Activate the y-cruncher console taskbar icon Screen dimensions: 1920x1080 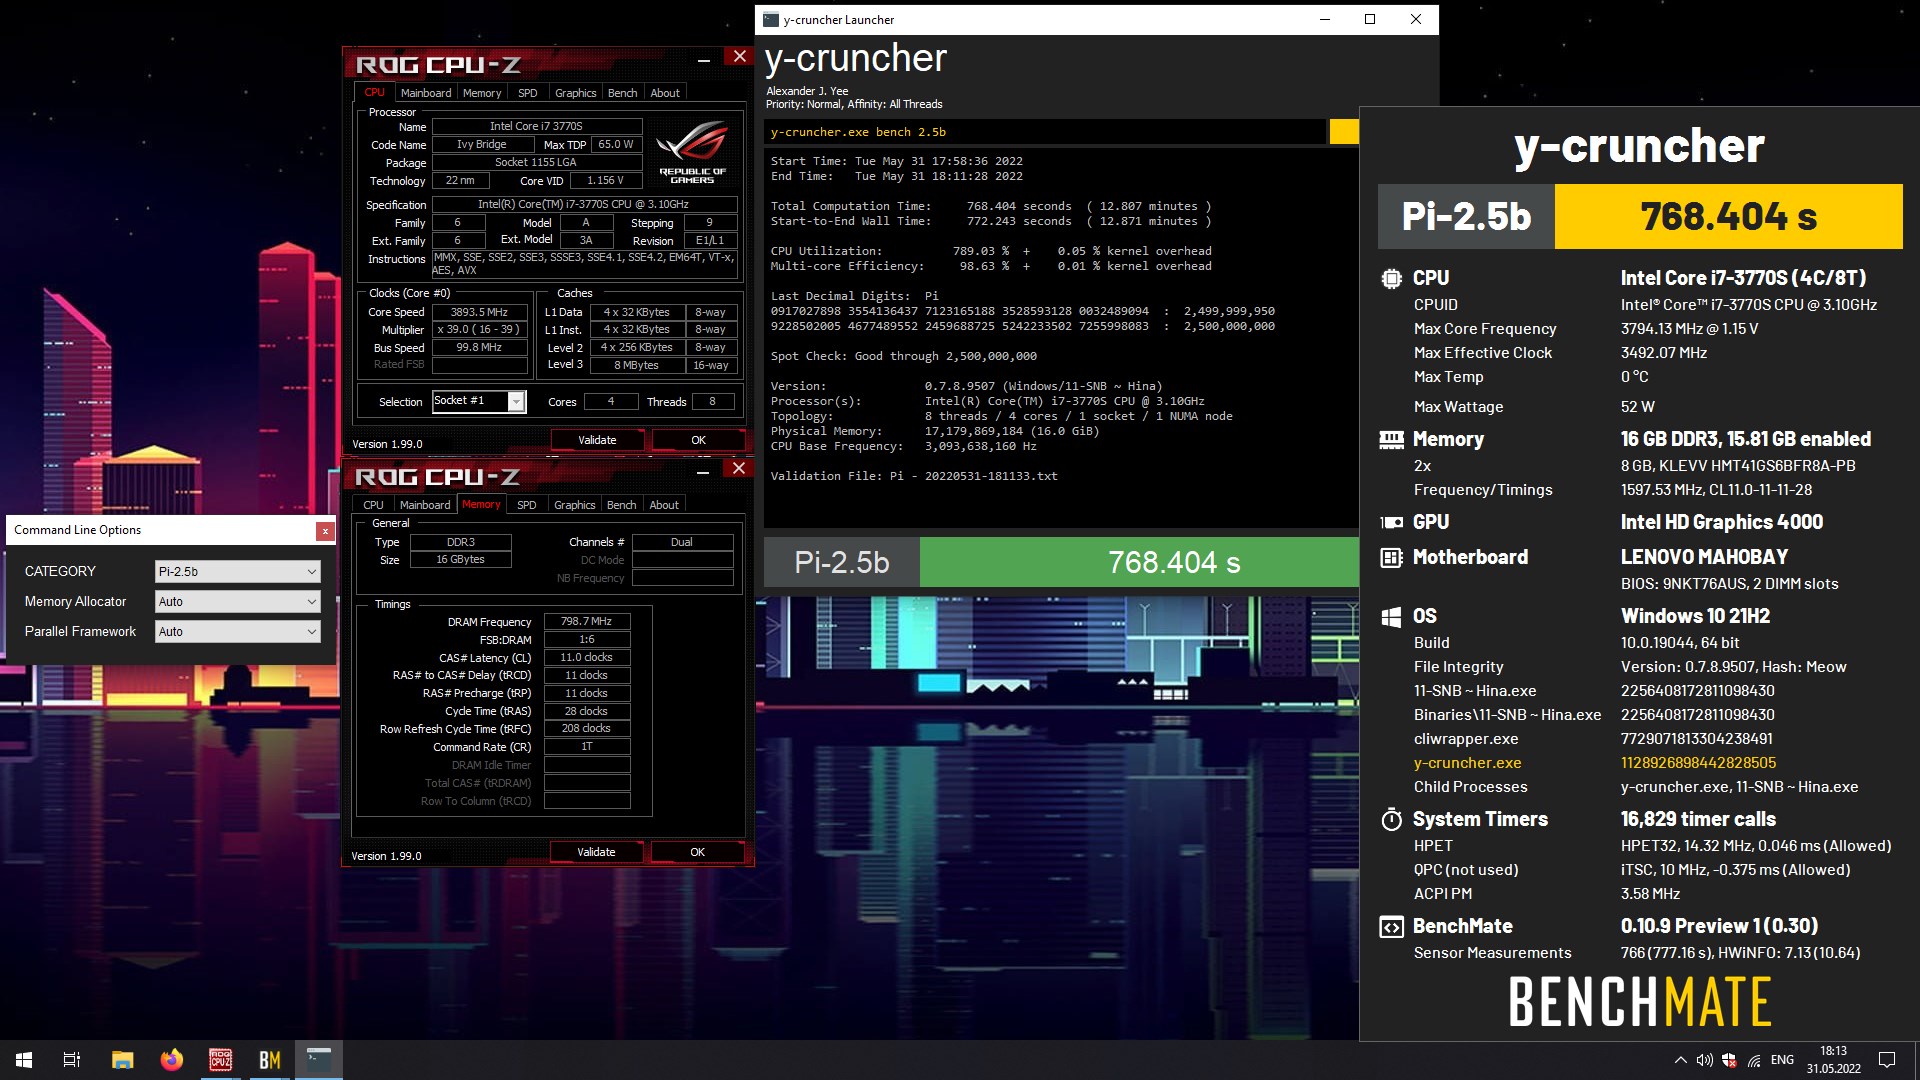point(319,1060)
